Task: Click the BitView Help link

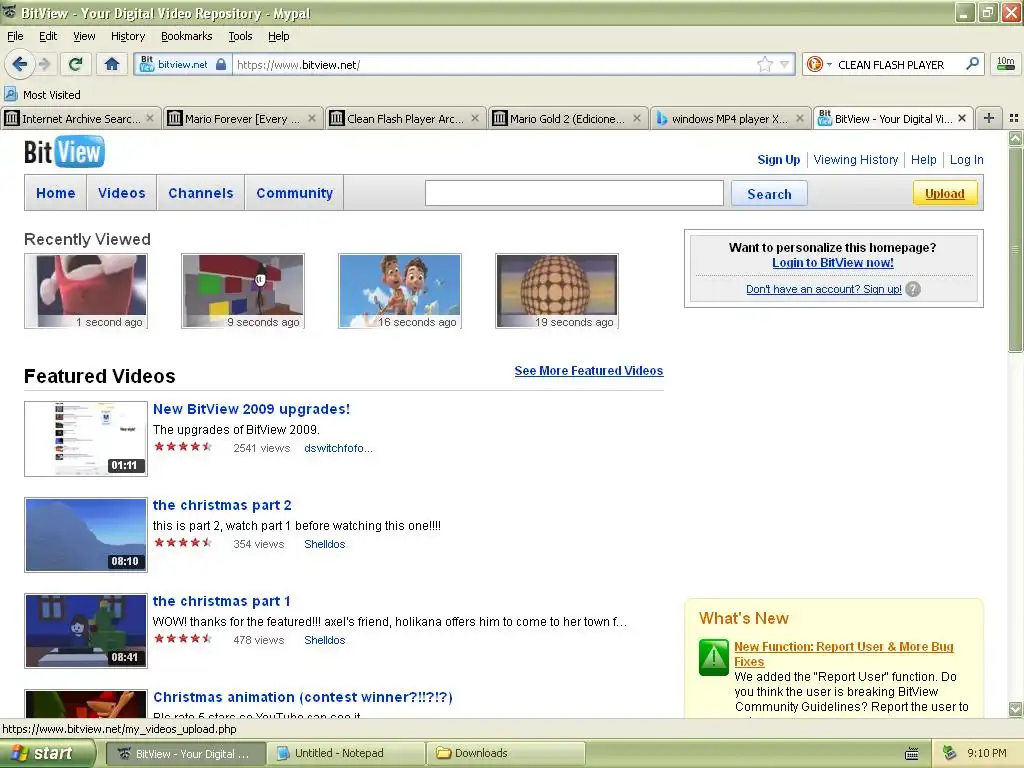Action: tap(923, 159)
